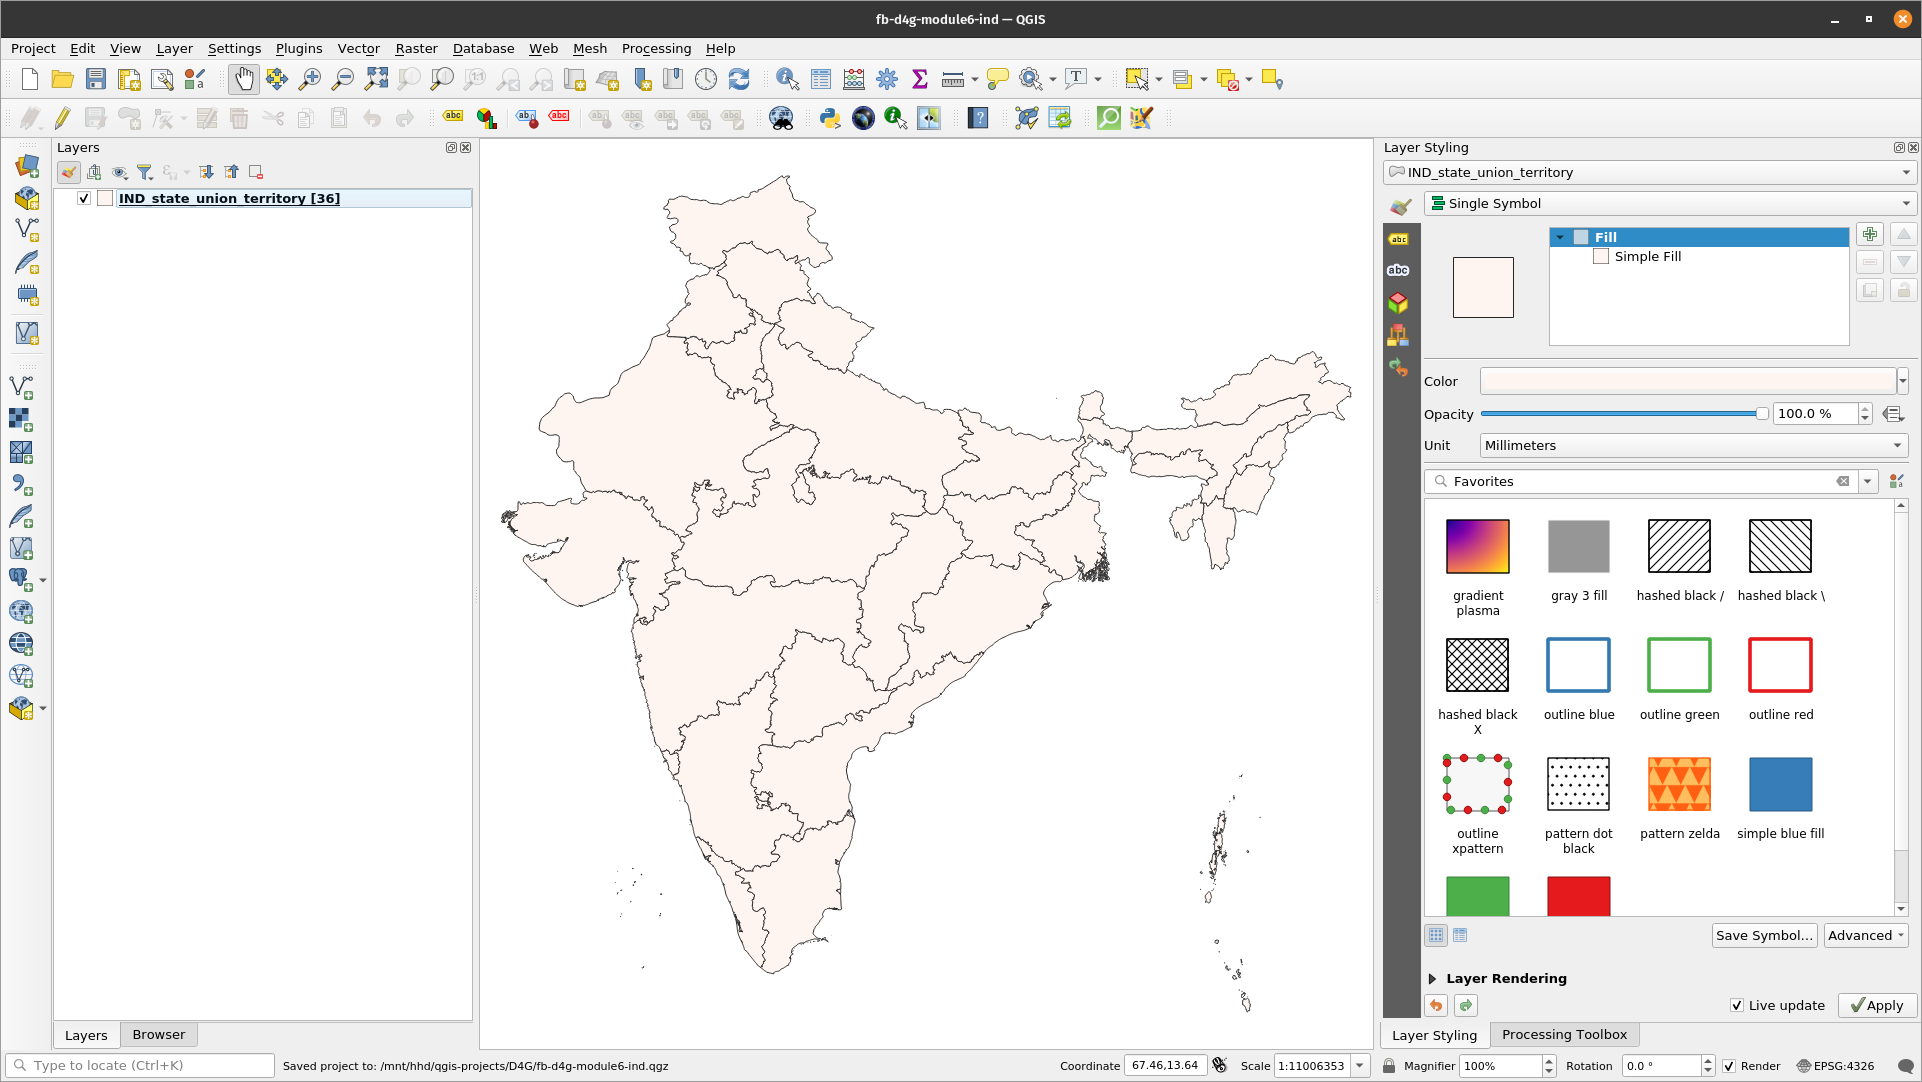
Task: Select Simple Fill symbol layer
Action: click(1647, 257)
